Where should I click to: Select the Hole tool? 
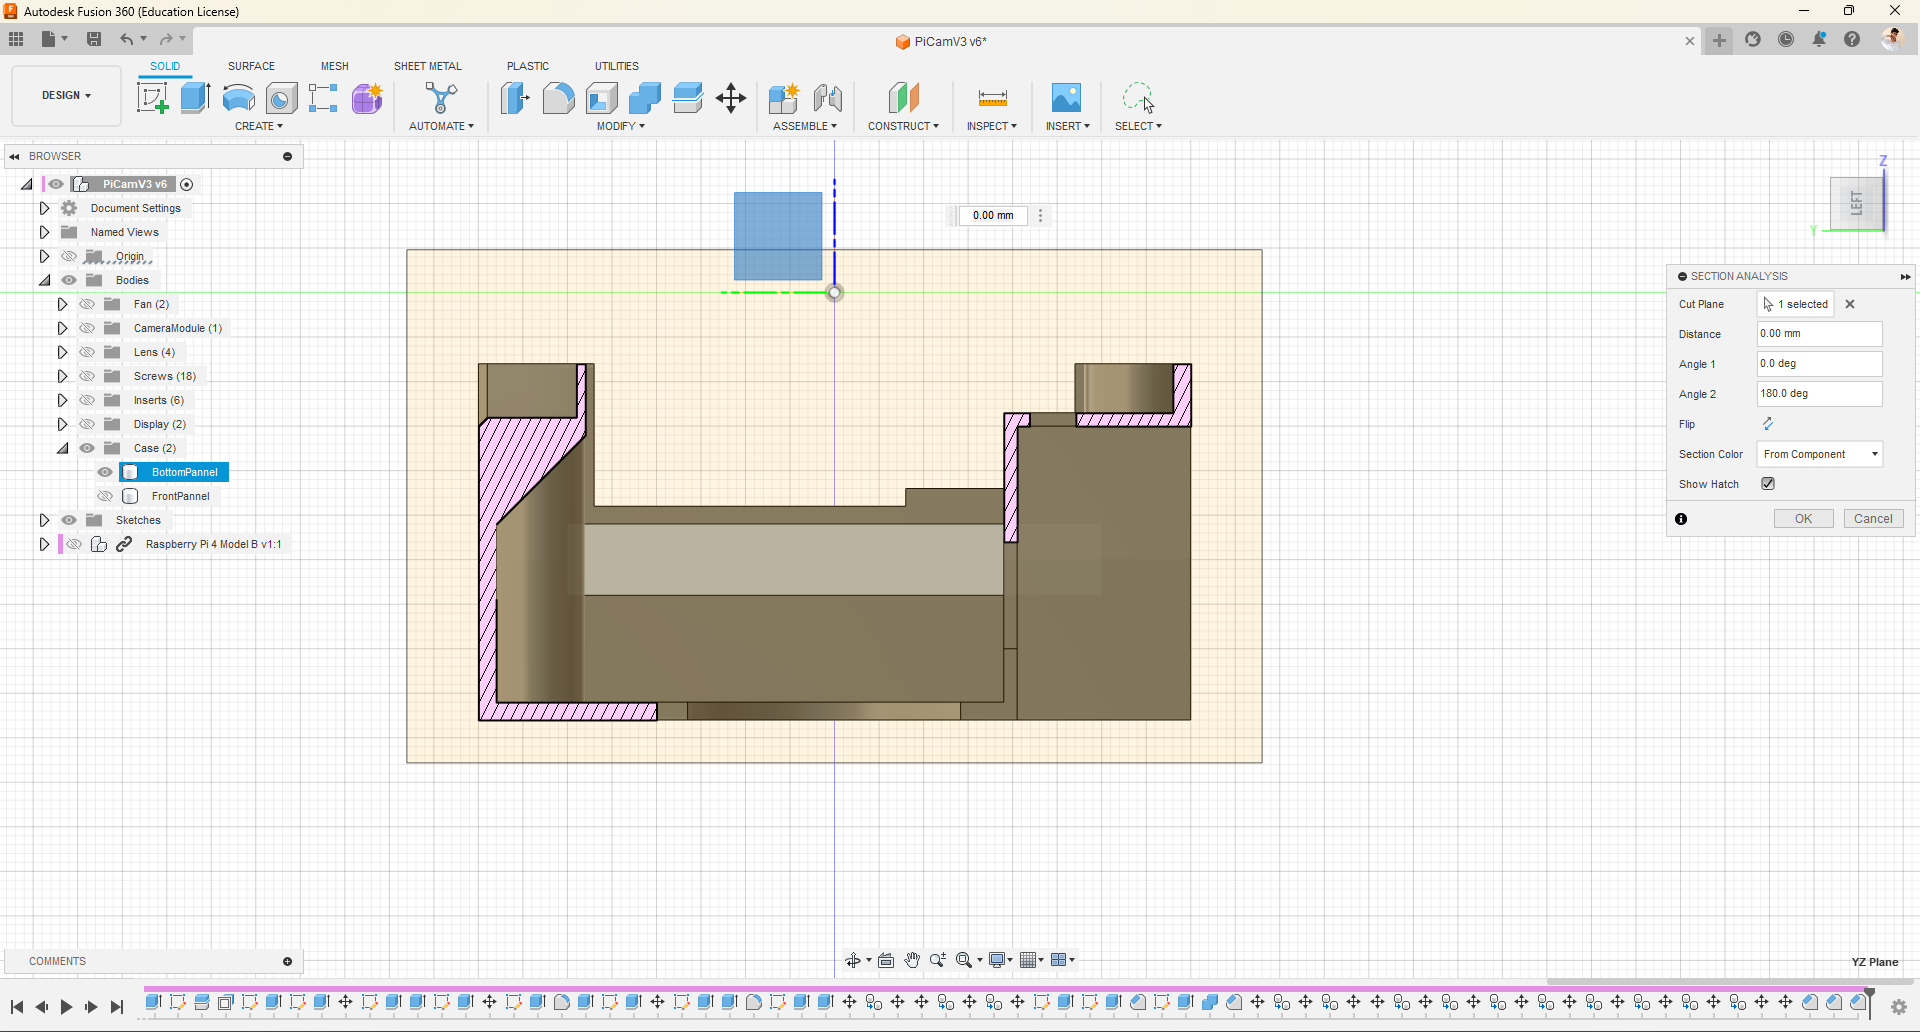(281, 98)
